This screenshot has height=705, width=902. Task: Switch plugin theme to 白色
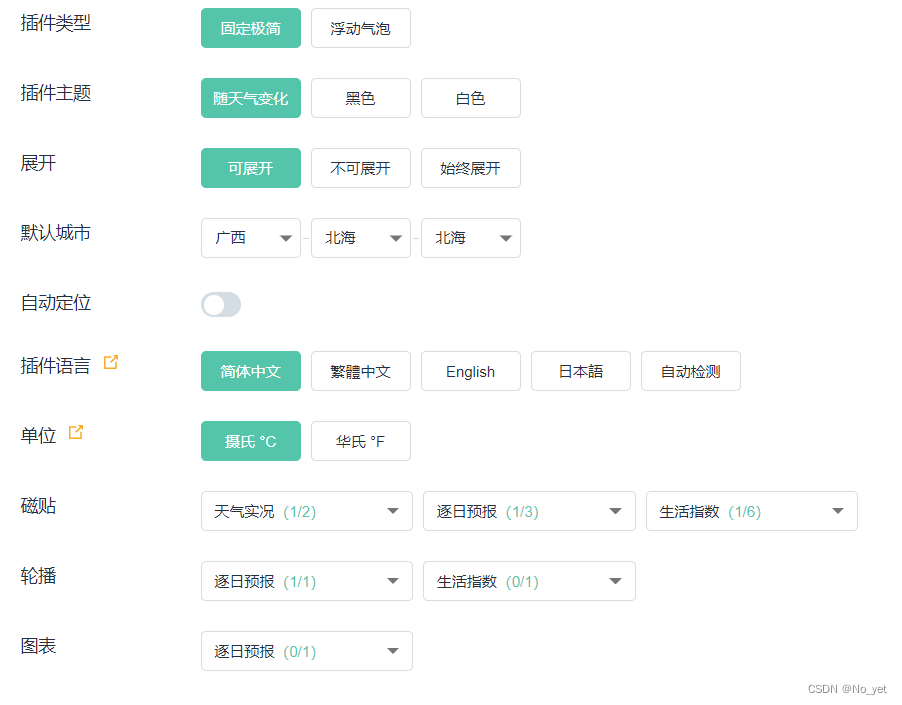[470, 98]
